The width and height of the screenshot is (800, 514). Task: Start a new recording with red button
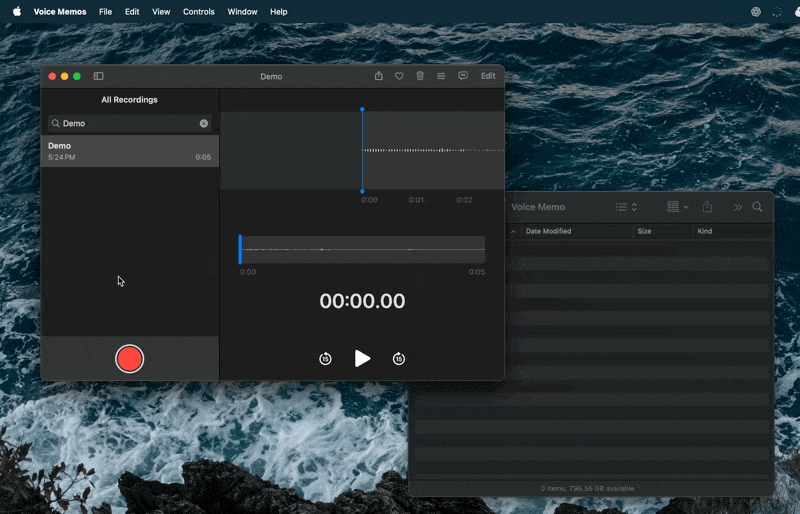coord(130,359)
